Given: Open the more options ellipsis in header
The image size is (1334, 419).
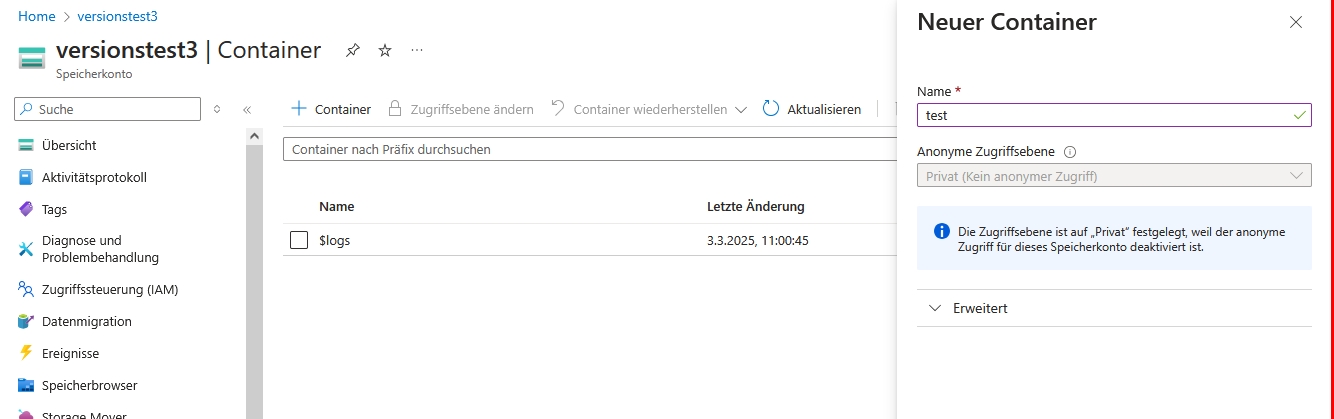Looking at the screenshot, I should pyautogui.click(x=417, y=51).
